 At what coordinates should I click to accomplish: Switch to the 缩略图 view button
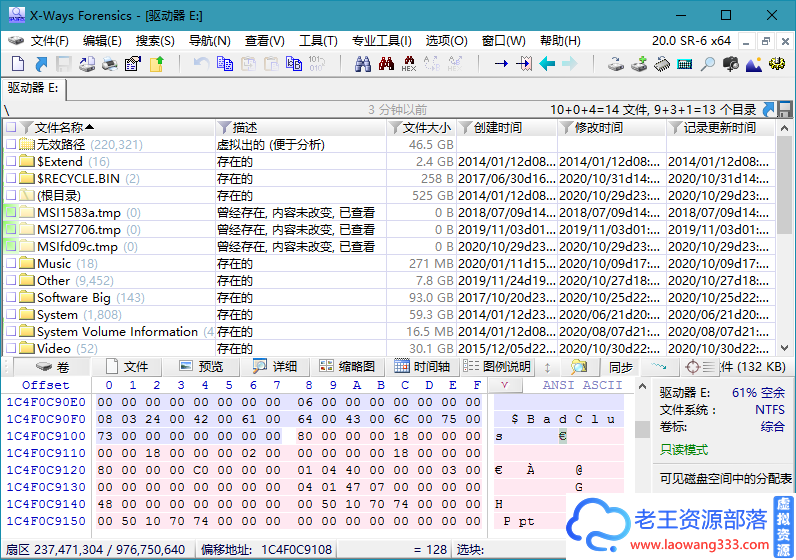point(347,367)
